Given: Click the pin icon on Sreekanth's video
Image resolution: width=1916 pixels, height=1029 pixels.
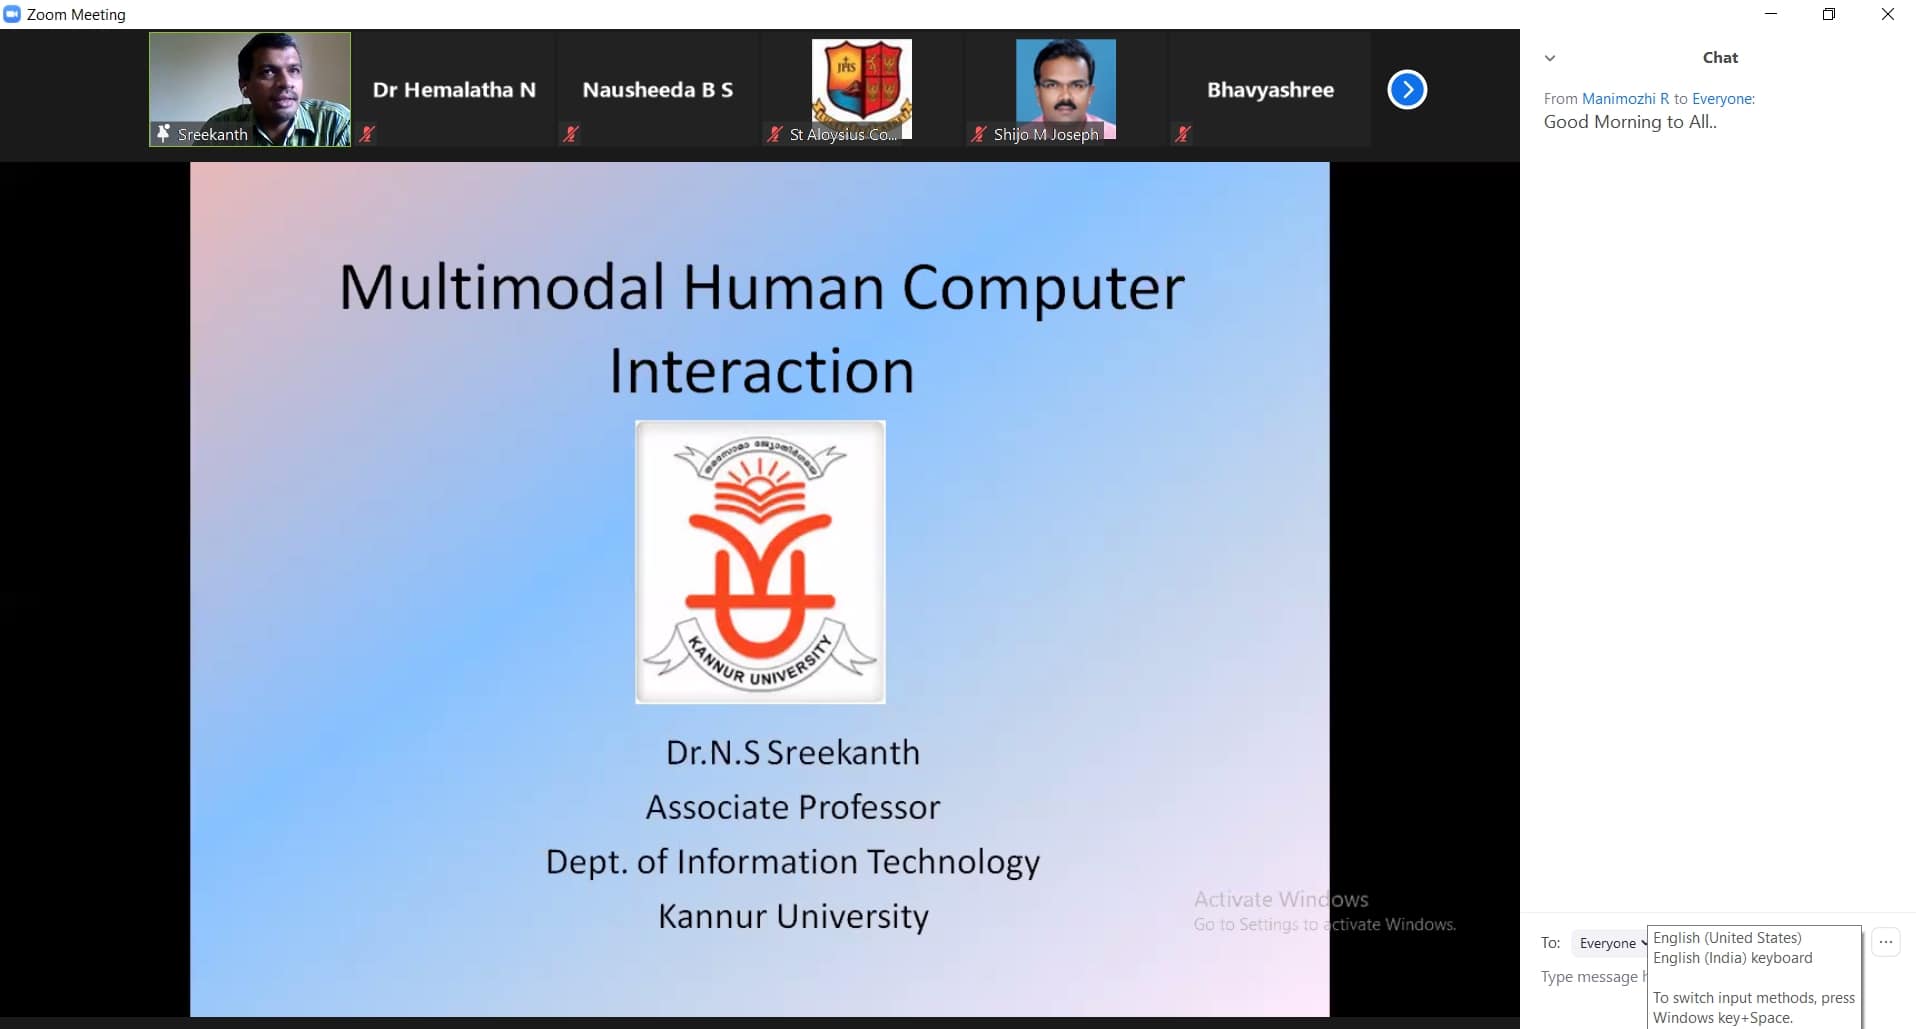Looking at the screenshot, I should (x=163, y=133).
